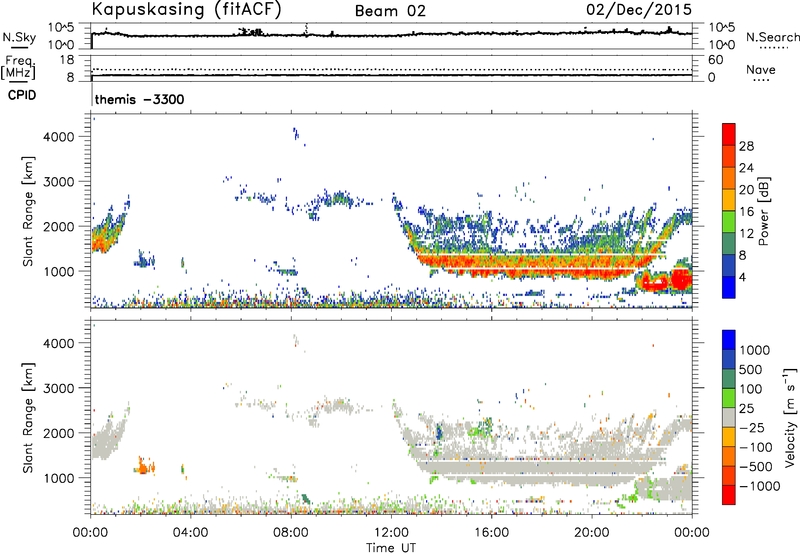Click the '-1000' value on the velocity colorbar
Screen dimensions: 800x554
pyautogui.click(x=760, y=486)
